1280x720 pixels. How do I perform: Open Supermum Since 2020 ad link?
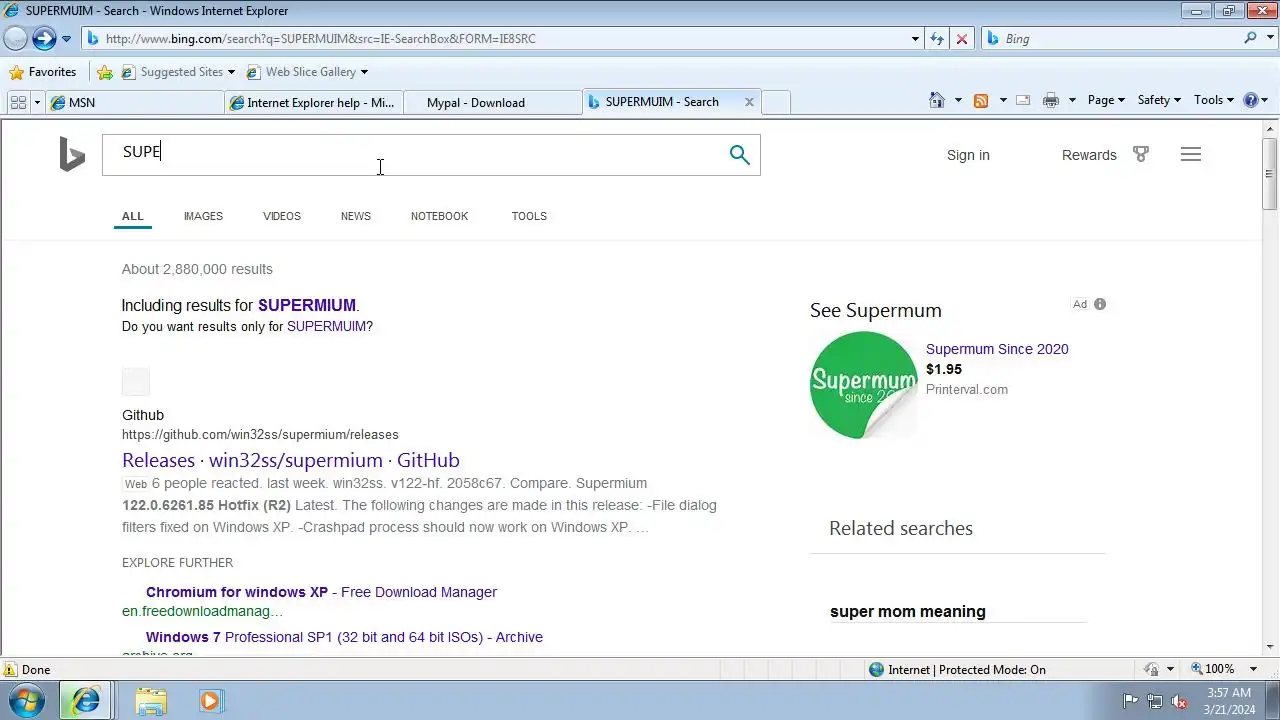point(997,349)
